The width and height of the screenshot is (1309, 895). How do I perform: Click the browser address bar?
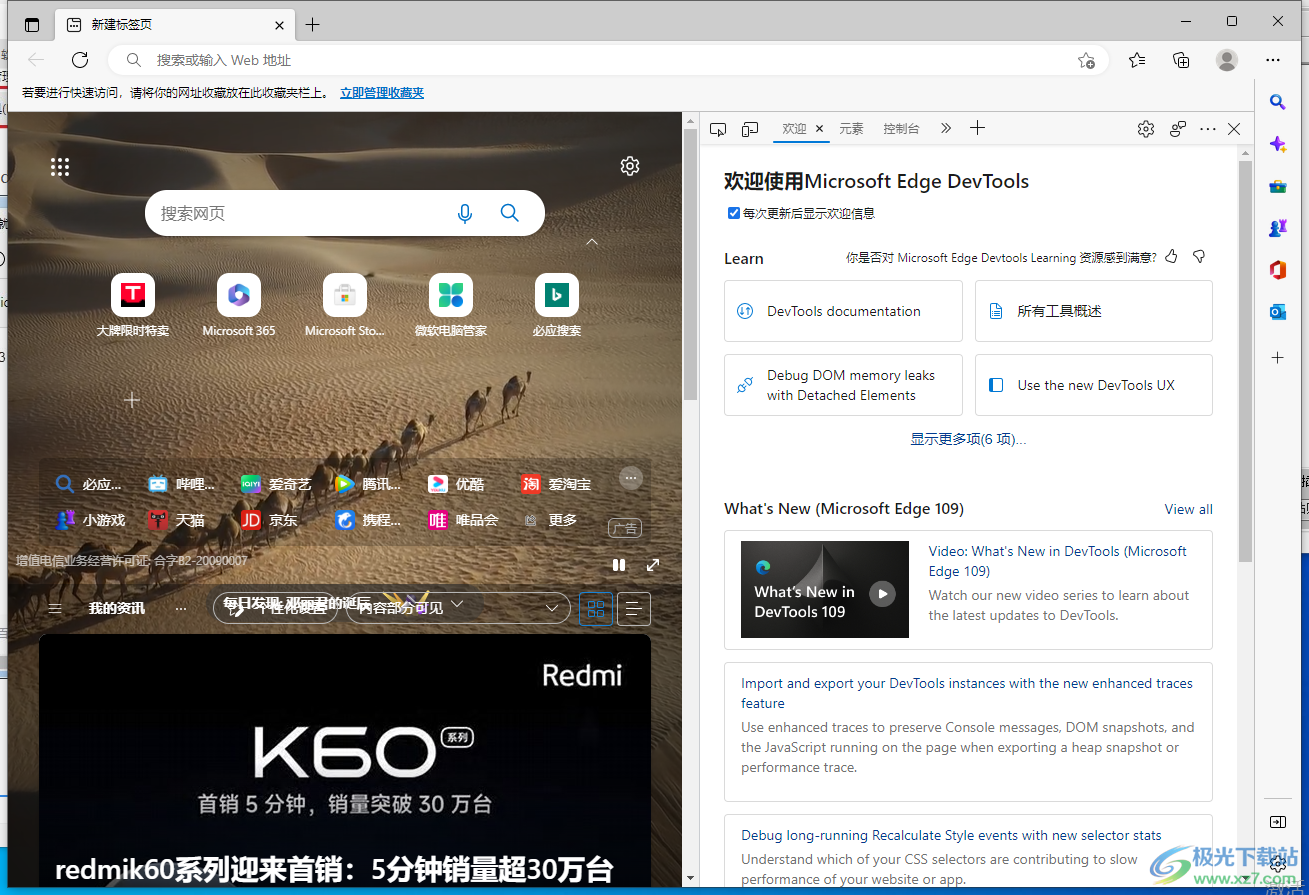[610, 60]
